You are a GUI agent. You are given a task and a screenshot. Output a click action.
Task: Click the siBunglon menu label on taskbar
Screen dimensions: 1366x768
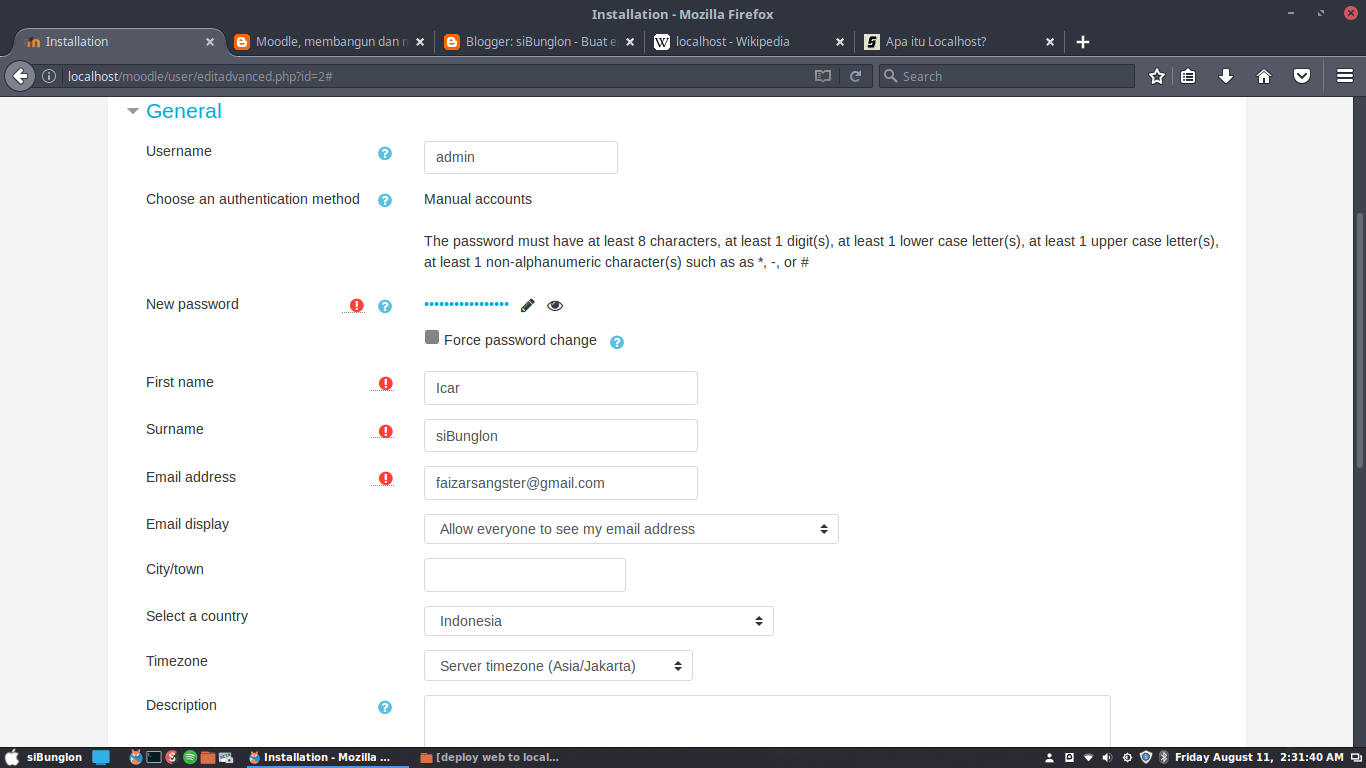click(55, 757)
